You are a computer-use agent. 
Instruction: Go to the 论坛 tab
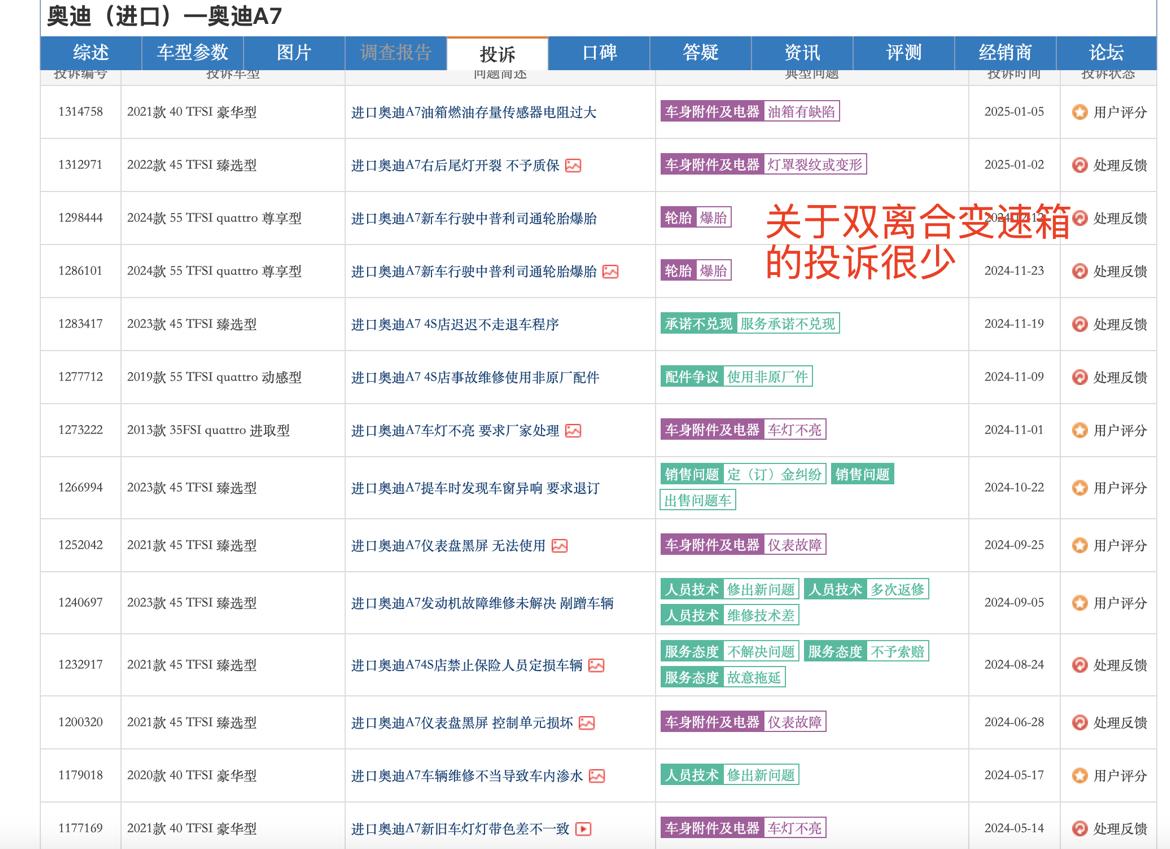(x=1106, y=53)
